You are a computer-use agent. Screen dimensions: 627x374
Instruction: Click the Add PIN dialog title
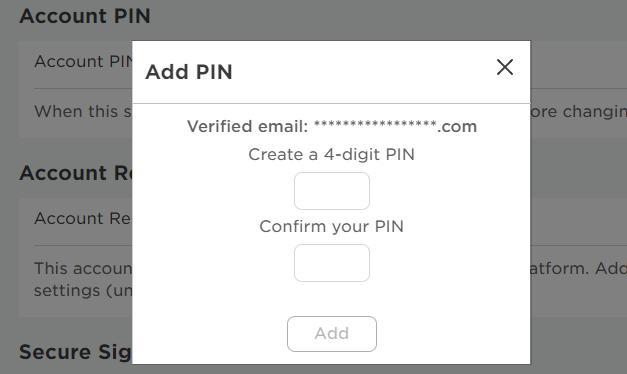tap(189, 72)
